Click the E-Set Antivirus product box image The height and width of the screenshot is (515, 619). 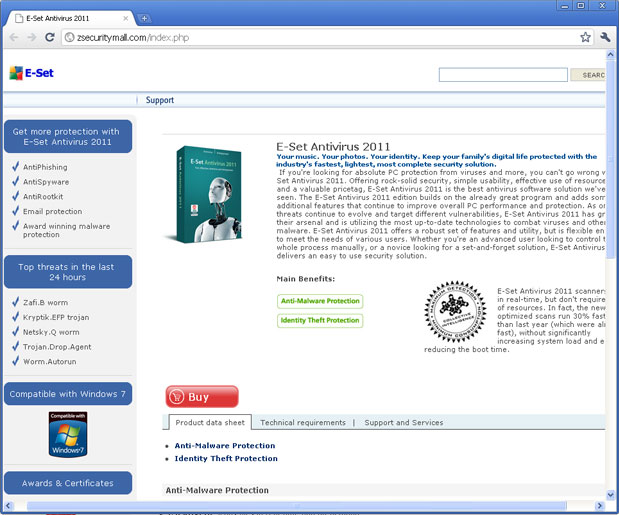click(205, 195)
